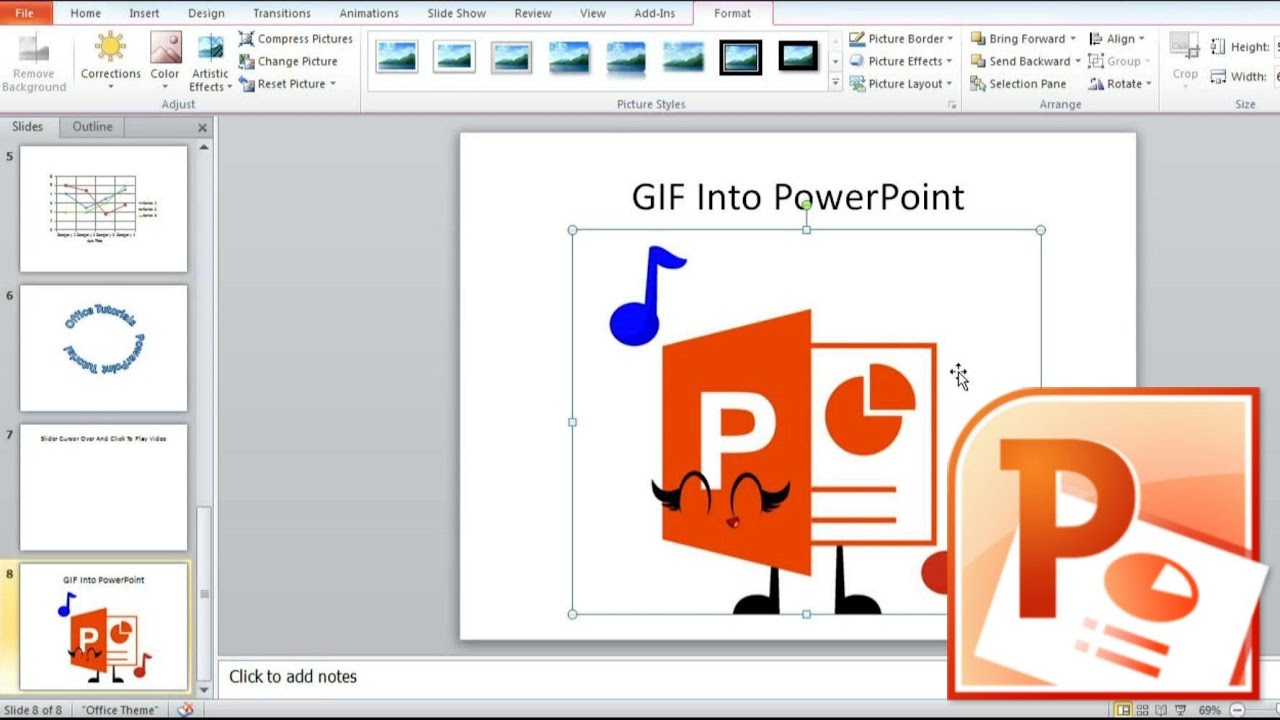This screenshot has height=720, width=1280.
Task: Switch to Slide Sorter view
Action: [x=1142, y=710]
